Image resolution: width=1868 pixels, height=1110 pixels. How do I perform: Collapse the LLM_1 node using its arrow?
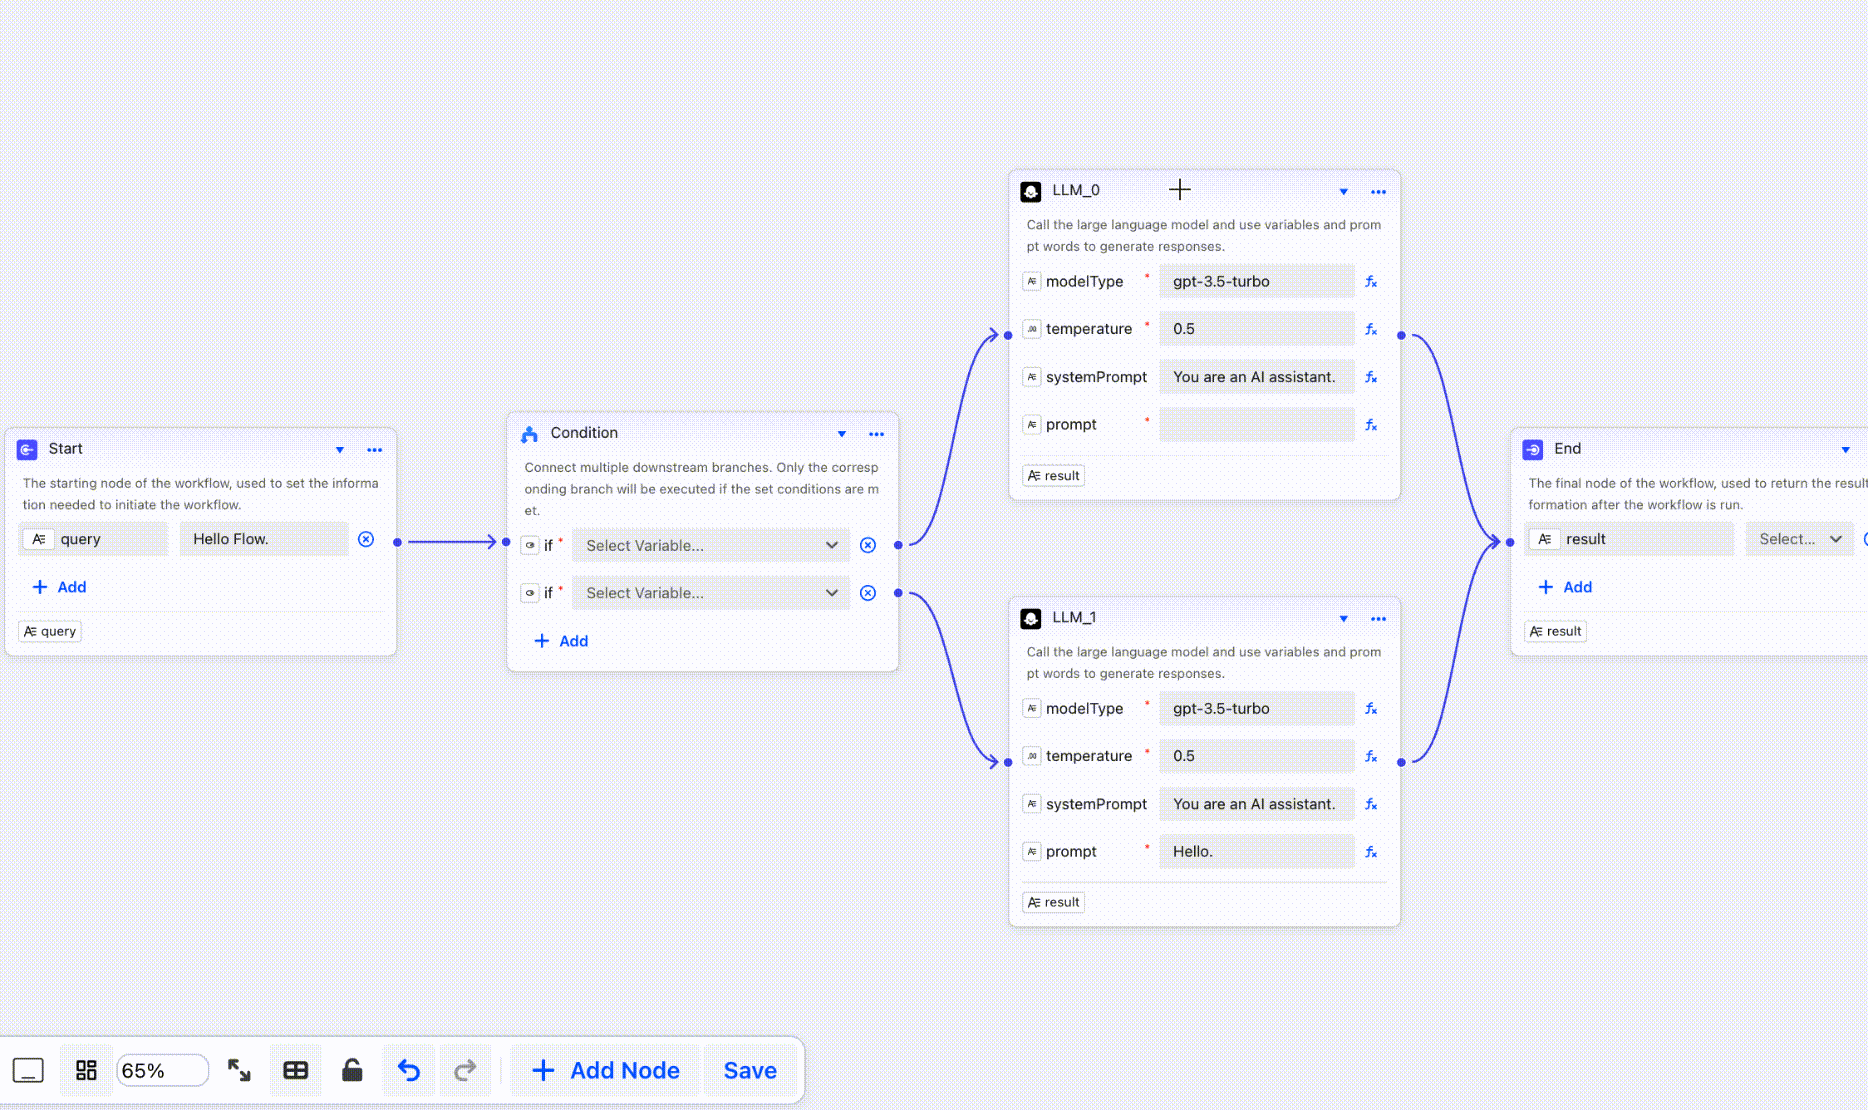coord(1343,619)
